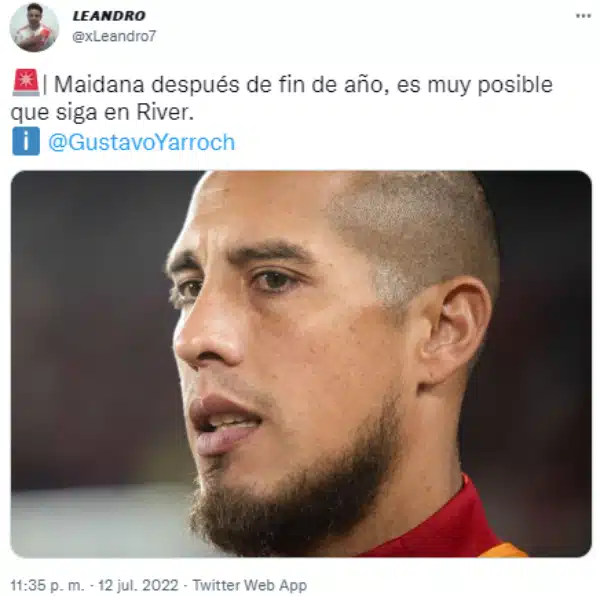Click the LEANDRO display name

(109, 16)
